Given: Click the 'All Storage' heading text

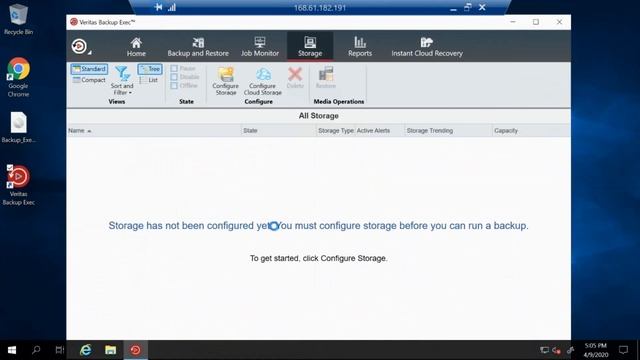Looking at the screenshot, I should (318, 116).
